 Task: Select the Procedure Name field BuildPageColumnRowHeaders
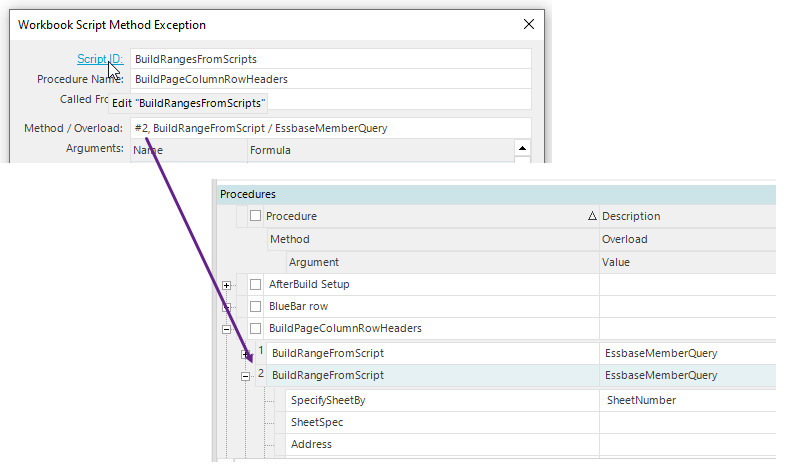[x=331, y=79]
